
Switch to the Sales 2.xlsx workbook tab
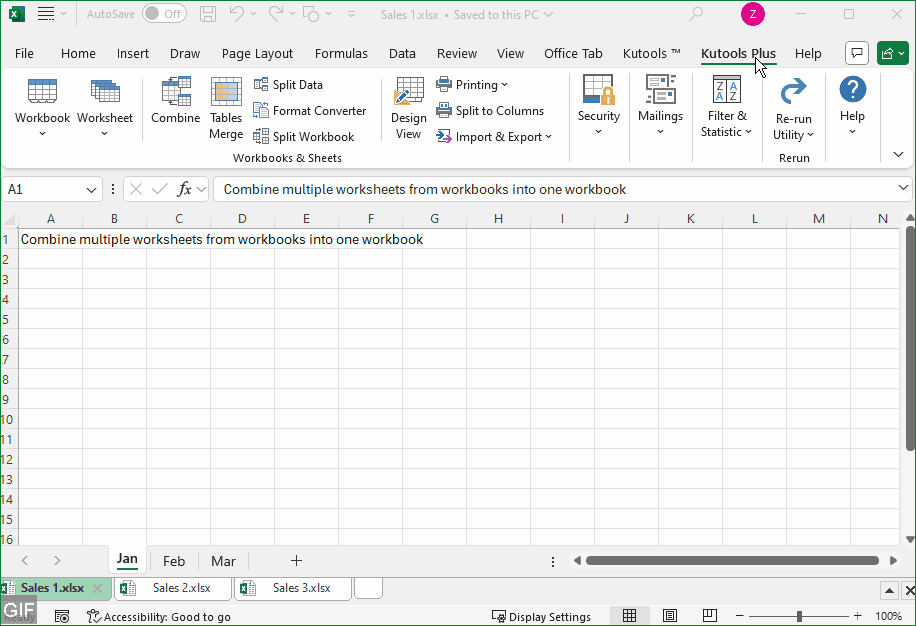click(x=174, y=588)
